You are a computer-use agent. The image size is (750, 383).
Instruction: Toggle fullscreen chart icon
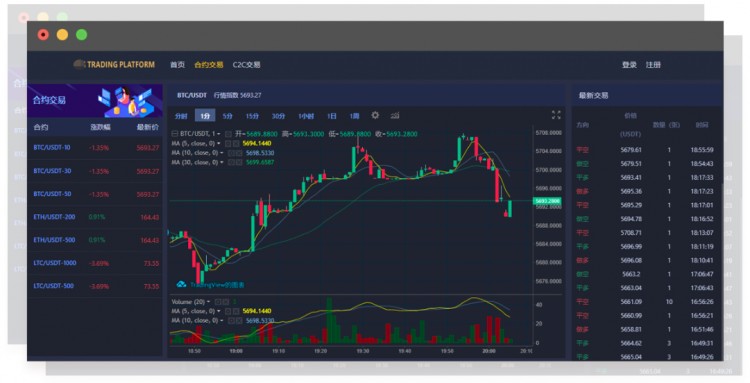click(556, 115)
